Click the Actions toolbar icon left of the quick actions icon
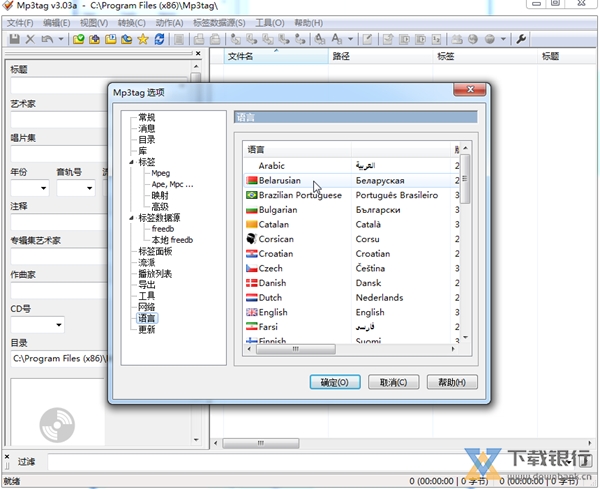The width and height of the screenshot is (600, 489). pyautogui.click(x=320, y=39)
